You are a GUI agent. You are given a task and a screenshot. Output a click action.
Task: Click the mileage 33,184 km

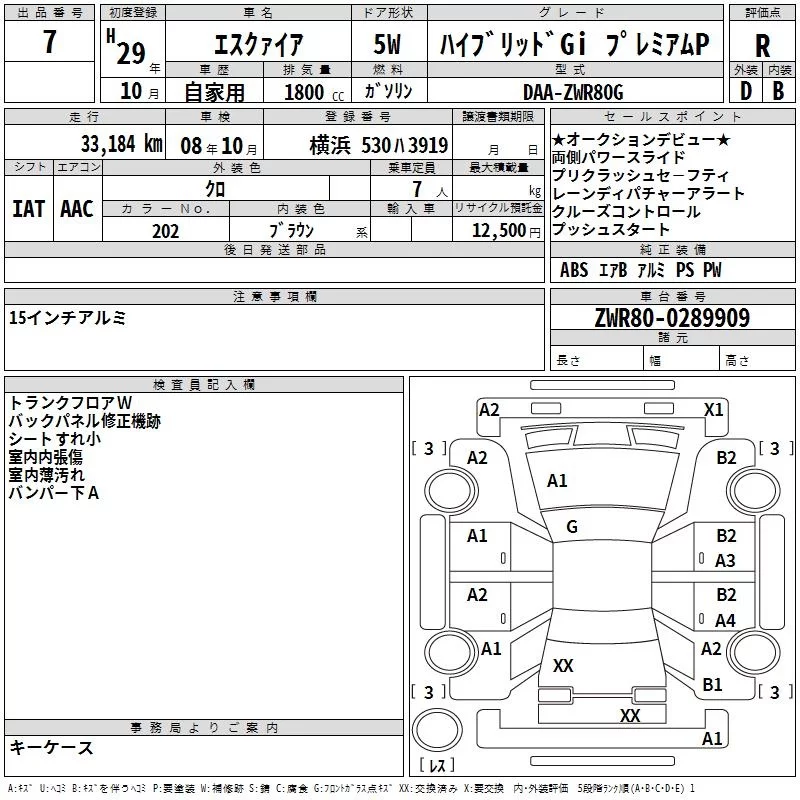tap(121, 144)
